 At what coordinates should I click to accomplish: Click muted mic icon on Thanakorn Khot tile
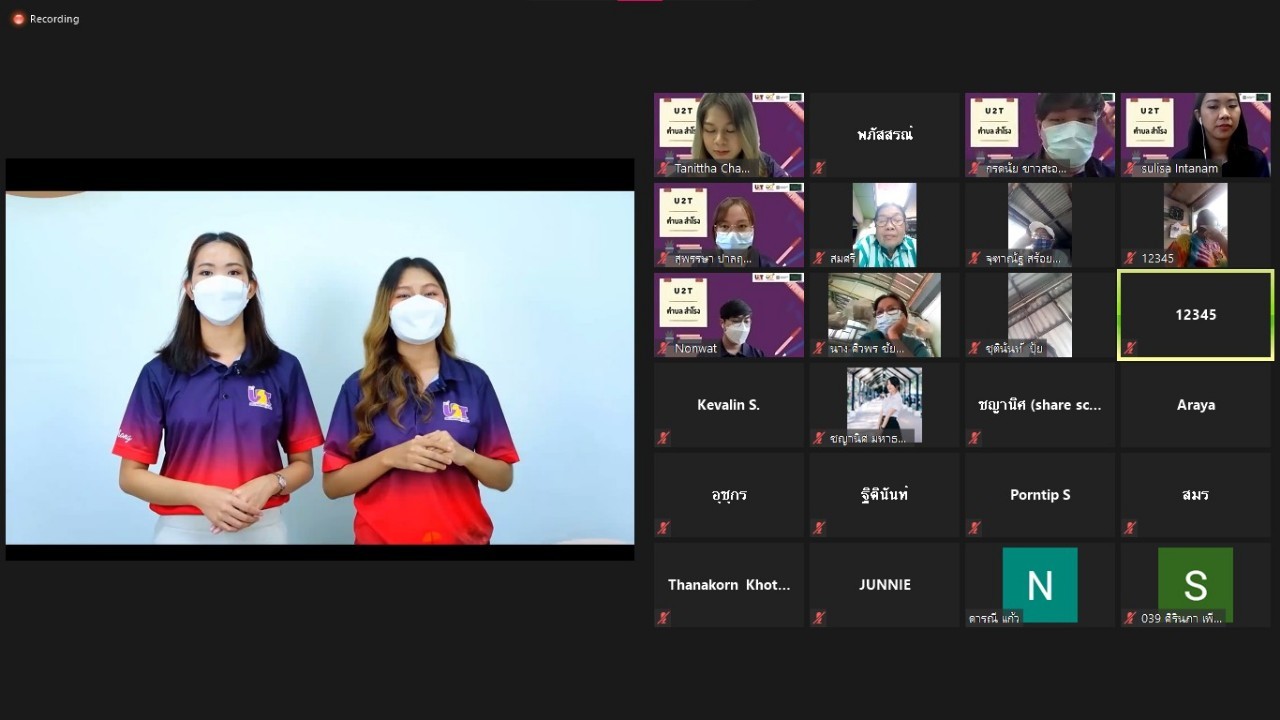pos(663,618)
